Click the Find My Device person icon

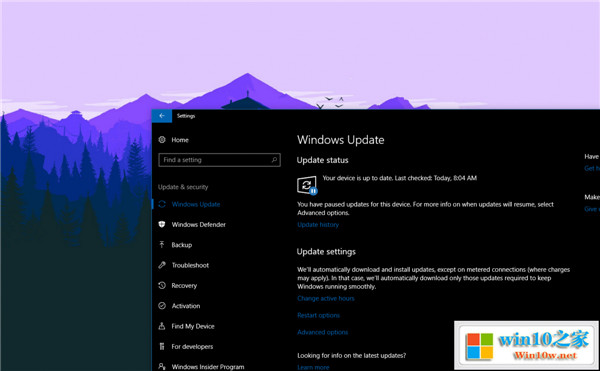coord(162,326)
